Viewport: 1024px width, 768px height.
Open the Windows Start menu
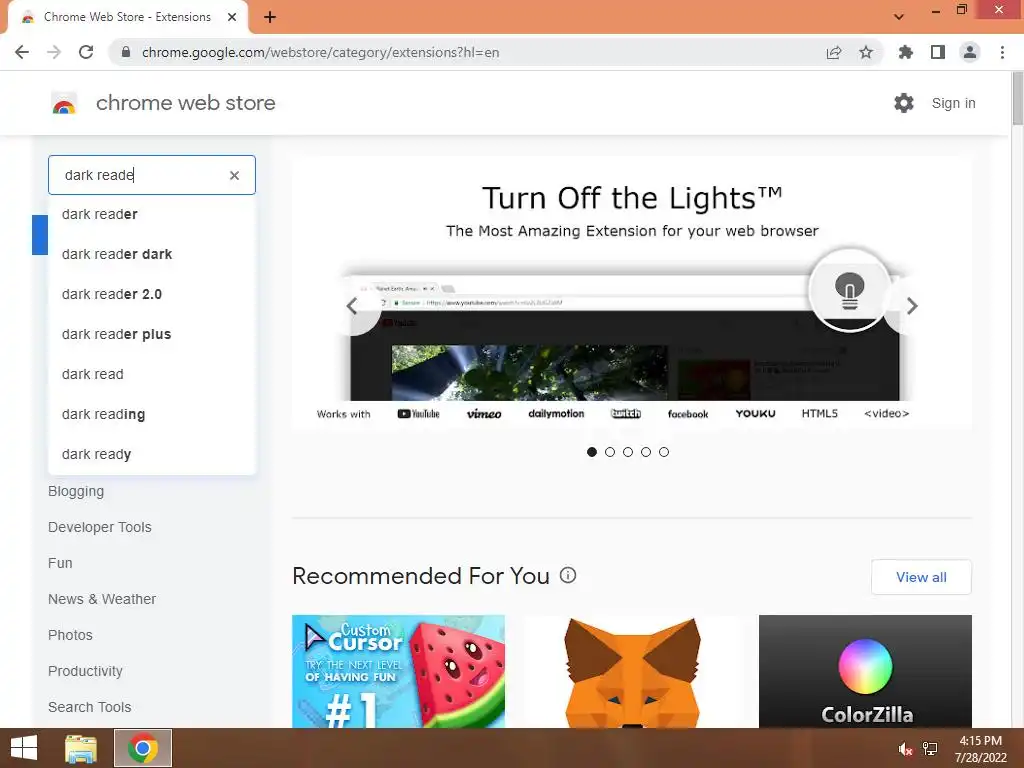[x=24, y=748]
